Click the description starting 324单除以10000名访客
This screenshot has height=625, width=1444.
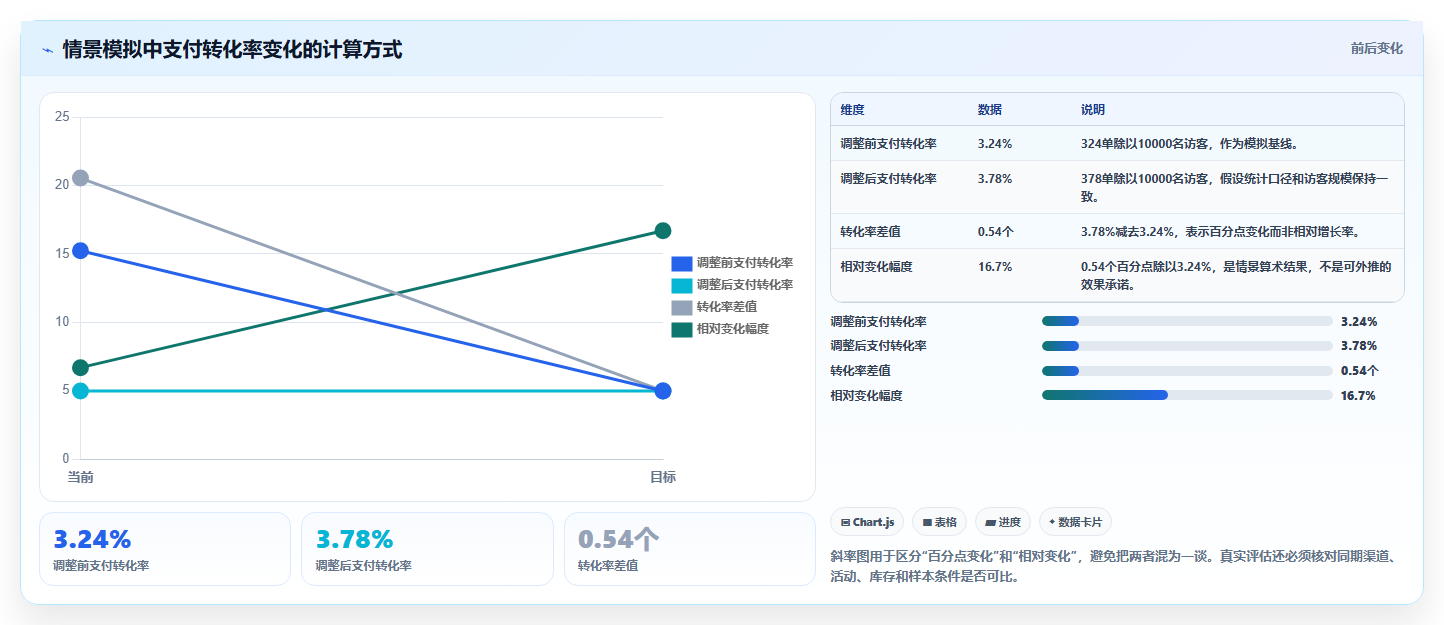pyautogui.click(x=1189, y=144)
